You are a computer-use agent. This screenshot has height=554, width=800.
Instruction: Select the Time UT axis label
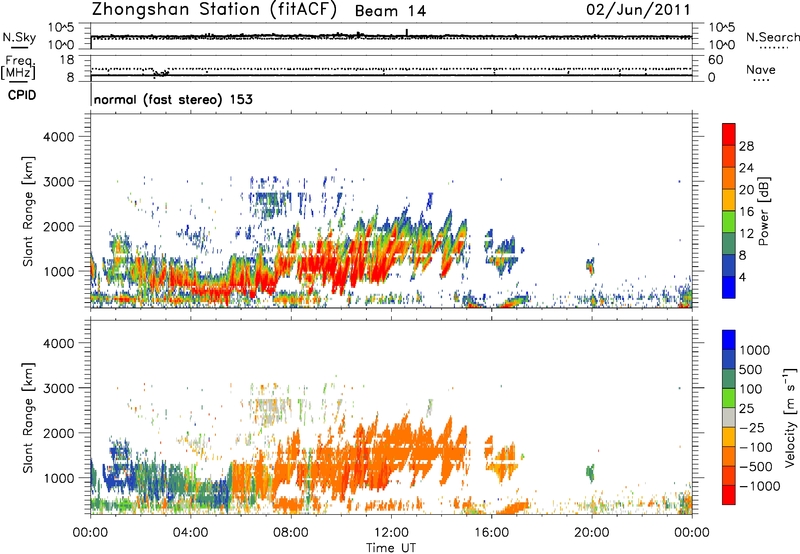coord(391,547)
